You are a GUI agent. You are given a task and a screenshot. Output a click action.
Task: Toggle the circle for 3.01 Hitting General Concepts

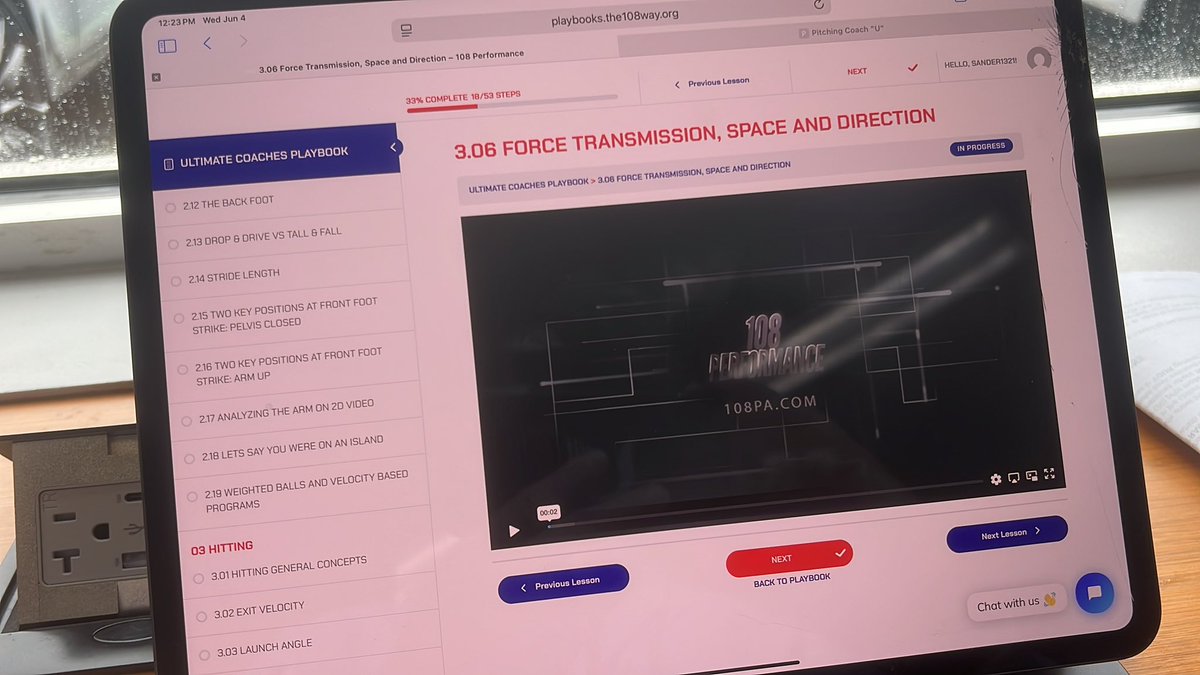click(x=200, y=577)
